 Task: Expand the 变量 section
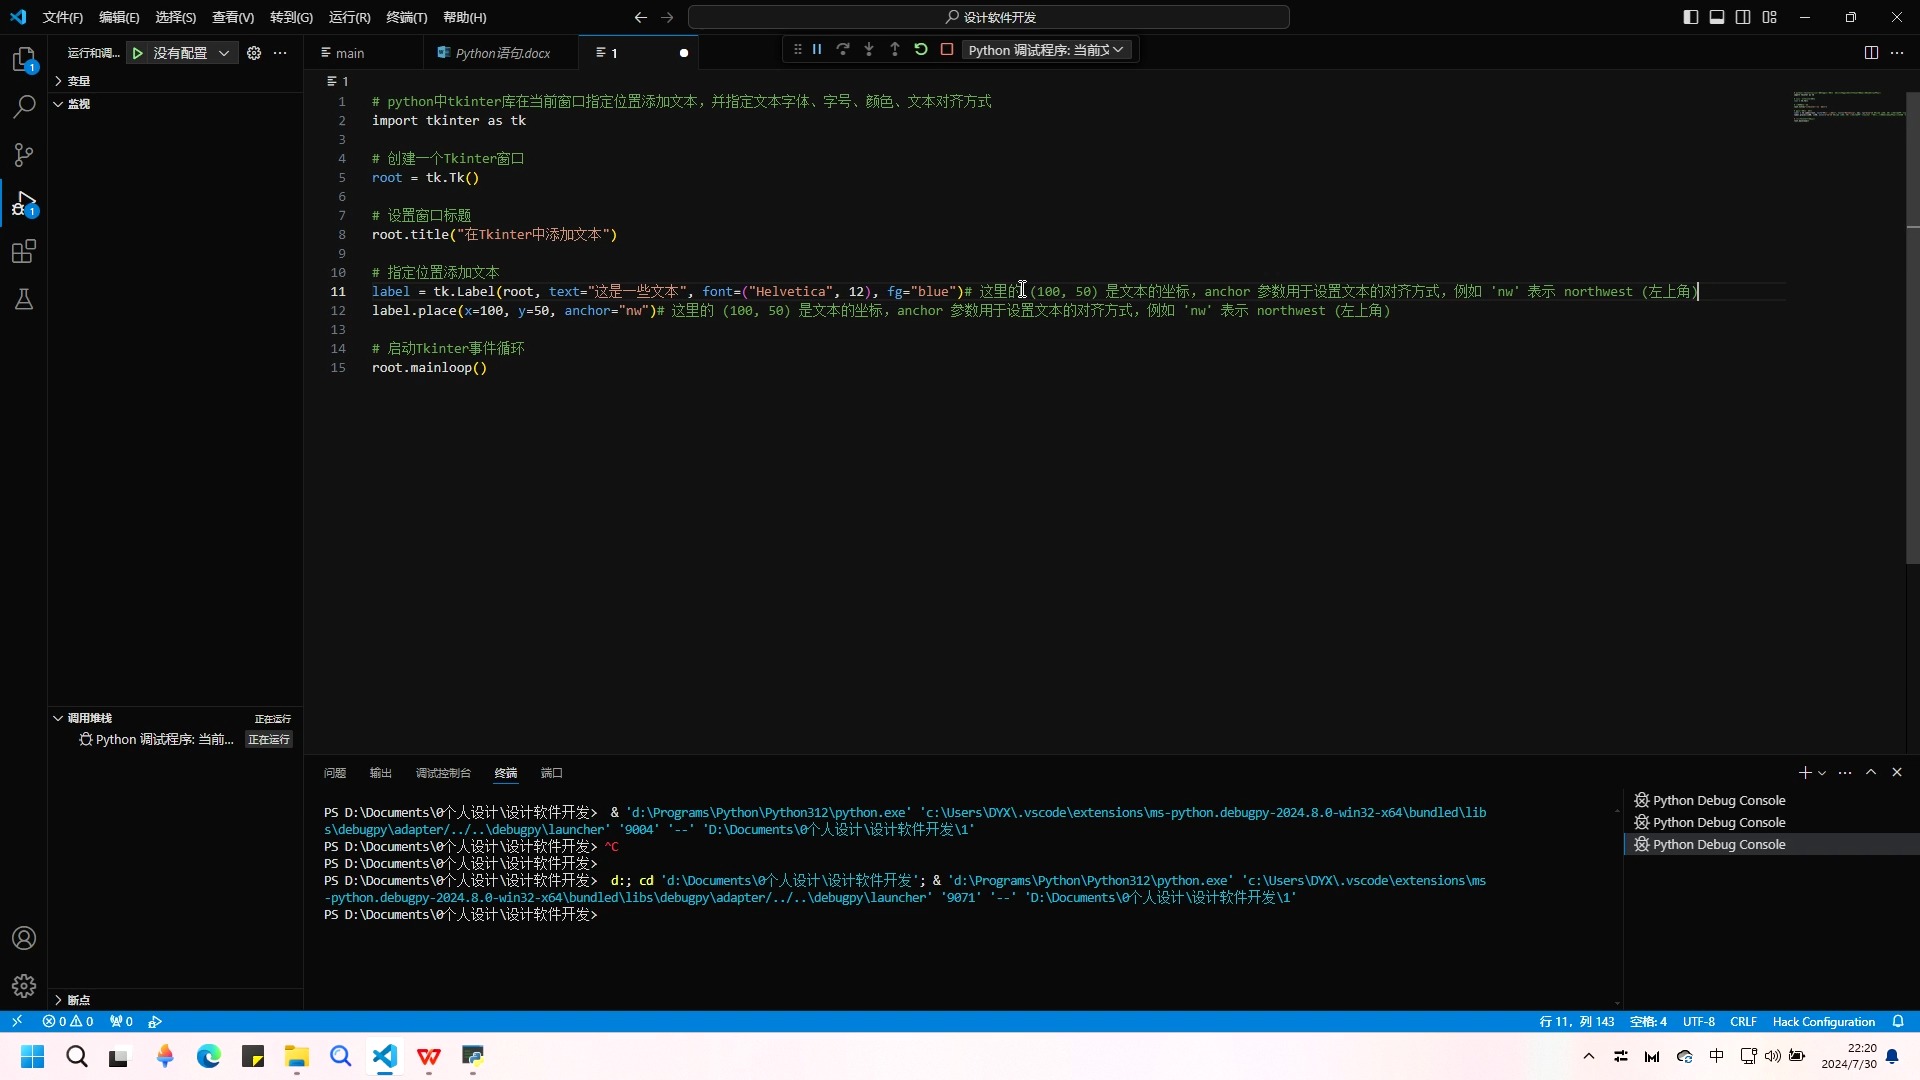pos(79,81)
